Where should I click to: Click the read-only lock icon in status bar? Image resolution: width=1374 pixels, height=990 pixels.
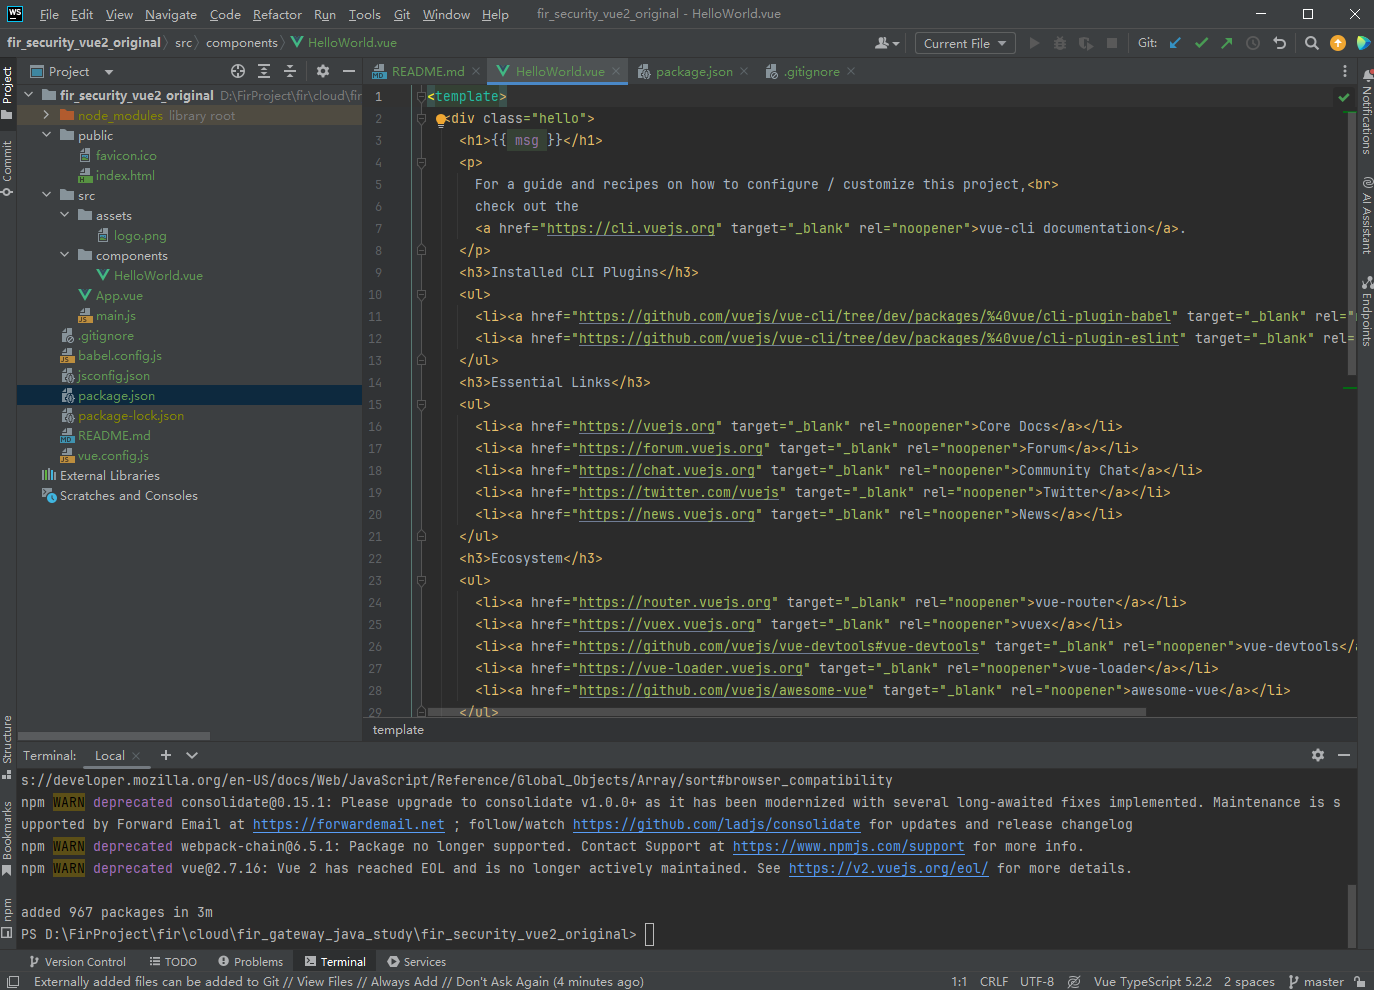tap(1359, 982)
